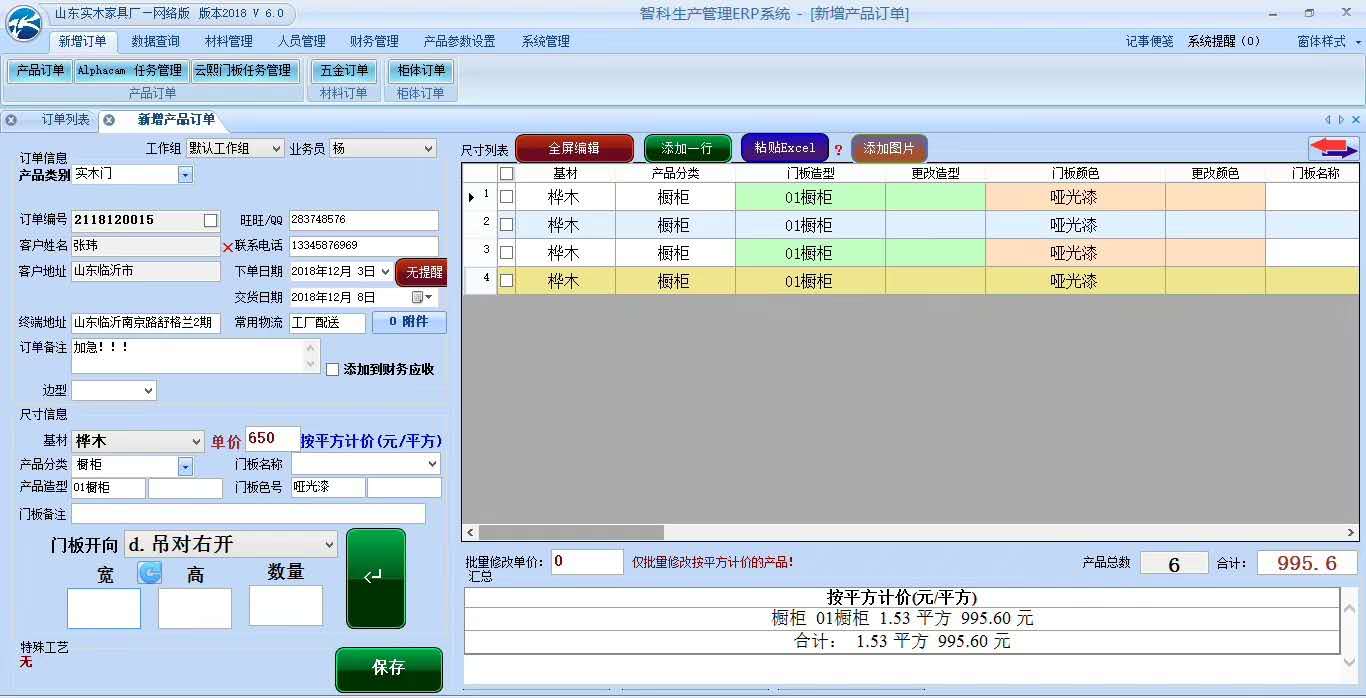
Task: Close the 订单列表 tab with its X icon
Action: point(11,120)
